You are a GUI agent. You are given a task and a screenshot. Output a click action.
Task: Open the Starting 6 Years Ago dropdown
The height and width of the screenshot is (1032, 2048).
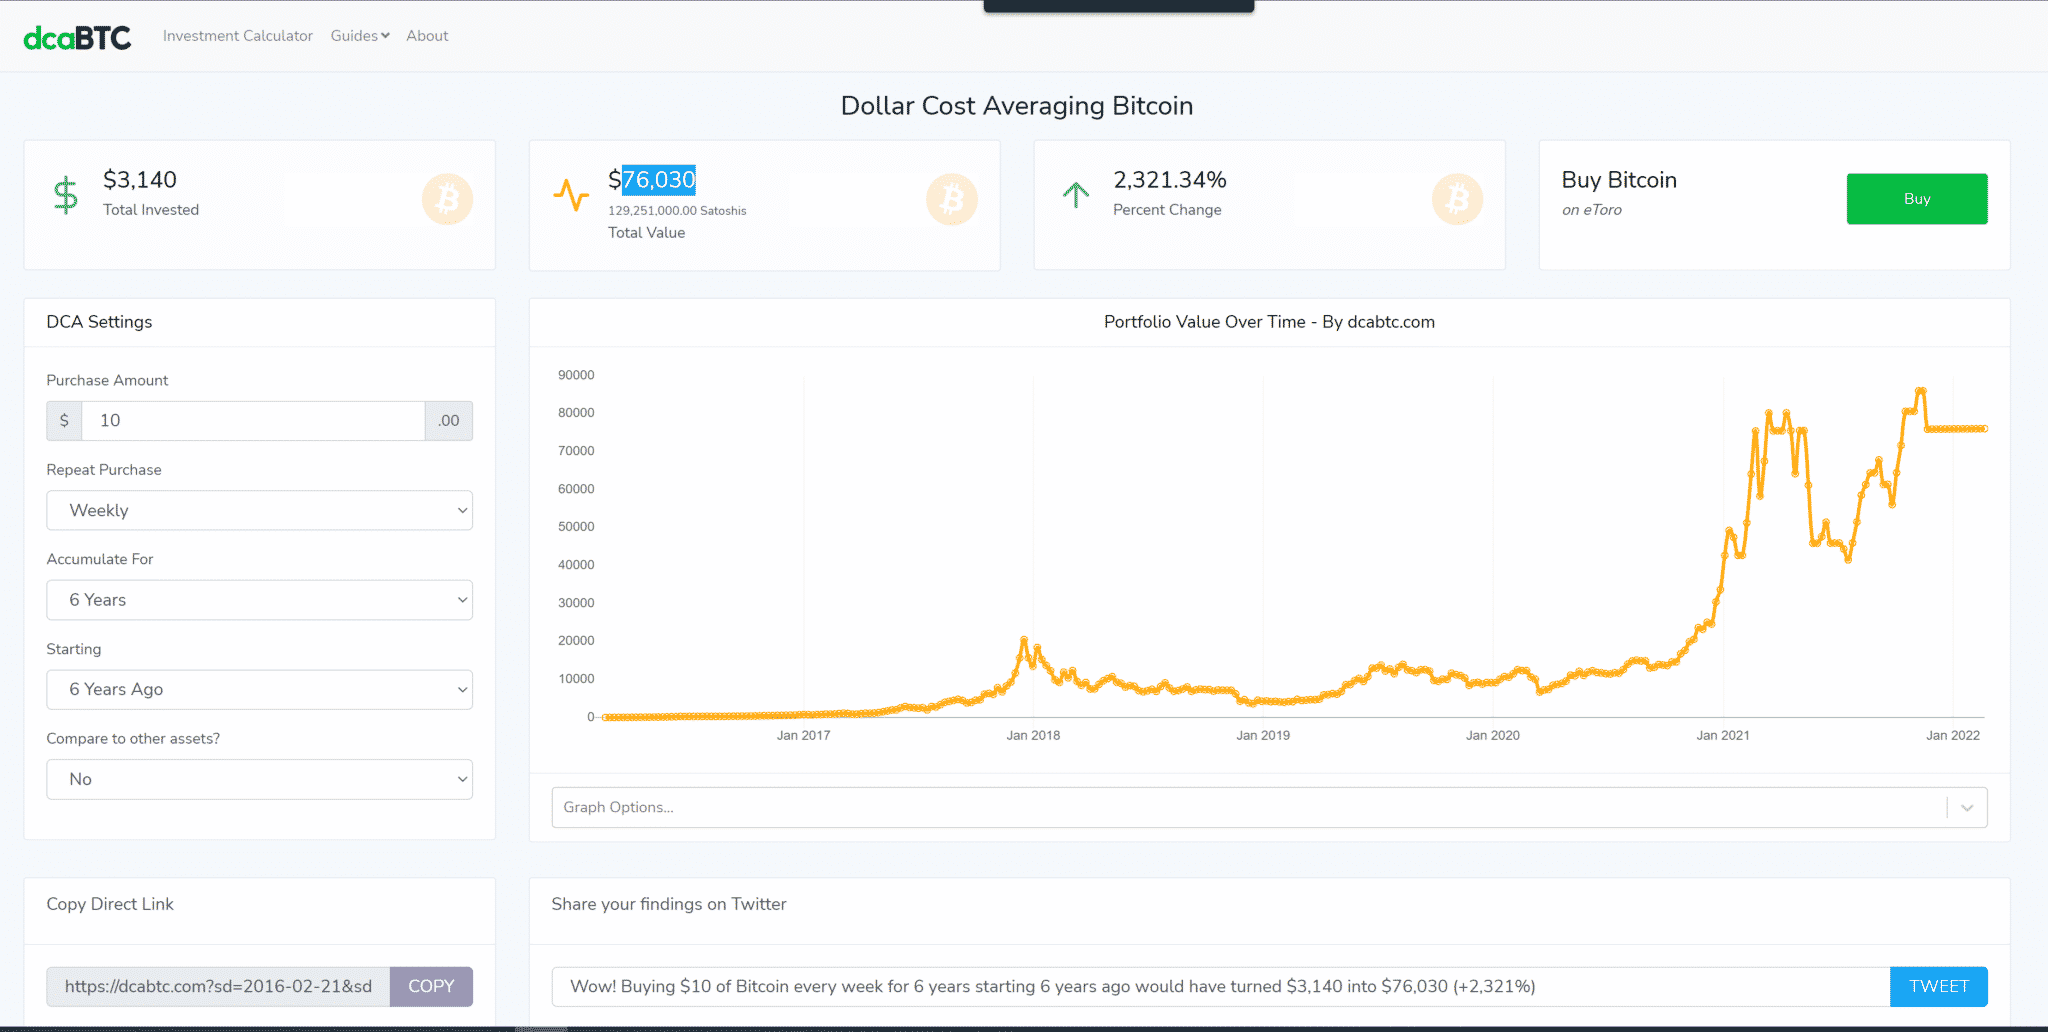point(259,690)
